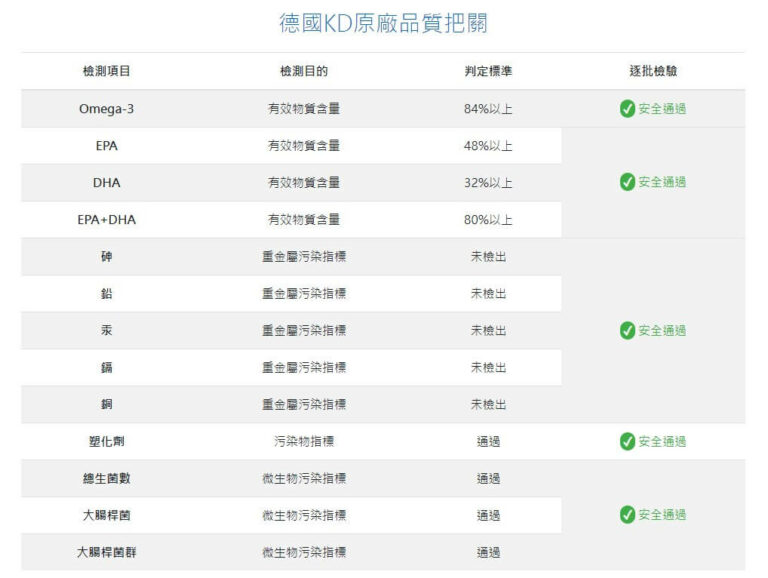Click the 大腸桿菌群 item name cell

pyautogui.click(x=106, y=553)
